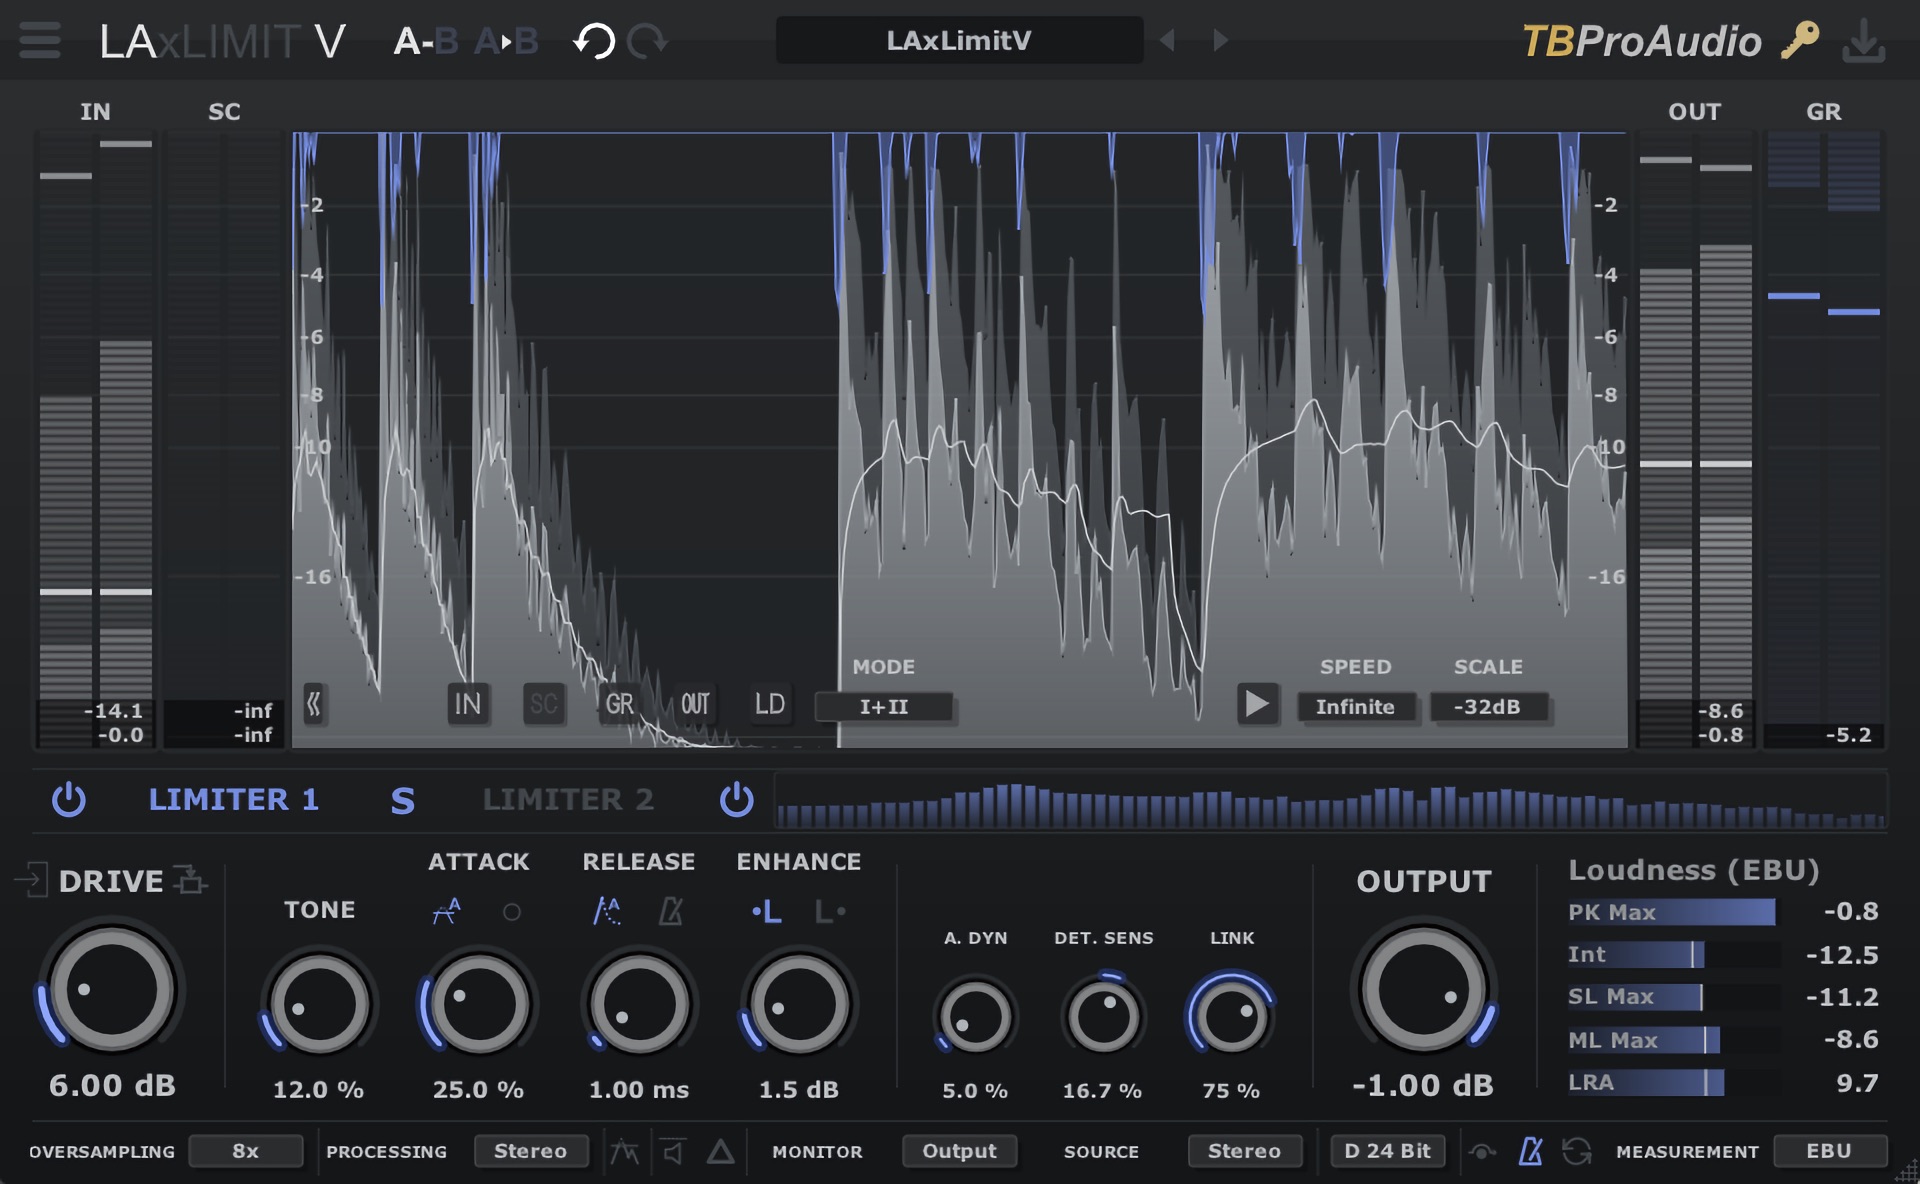Toggle OUT curve display in graph

(695, 704)
